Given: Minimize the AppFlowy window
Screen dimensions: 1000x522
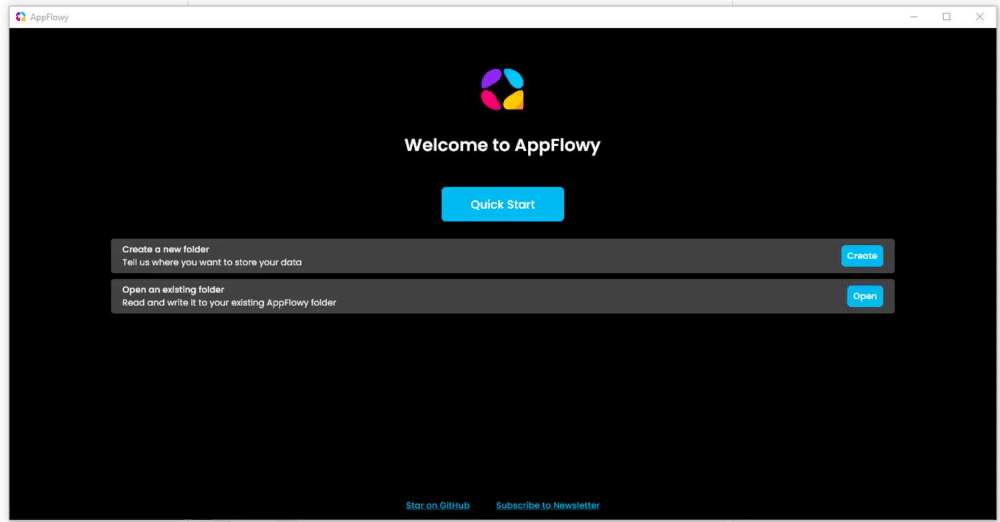Looking at the screenshot, I should (914, 17).
